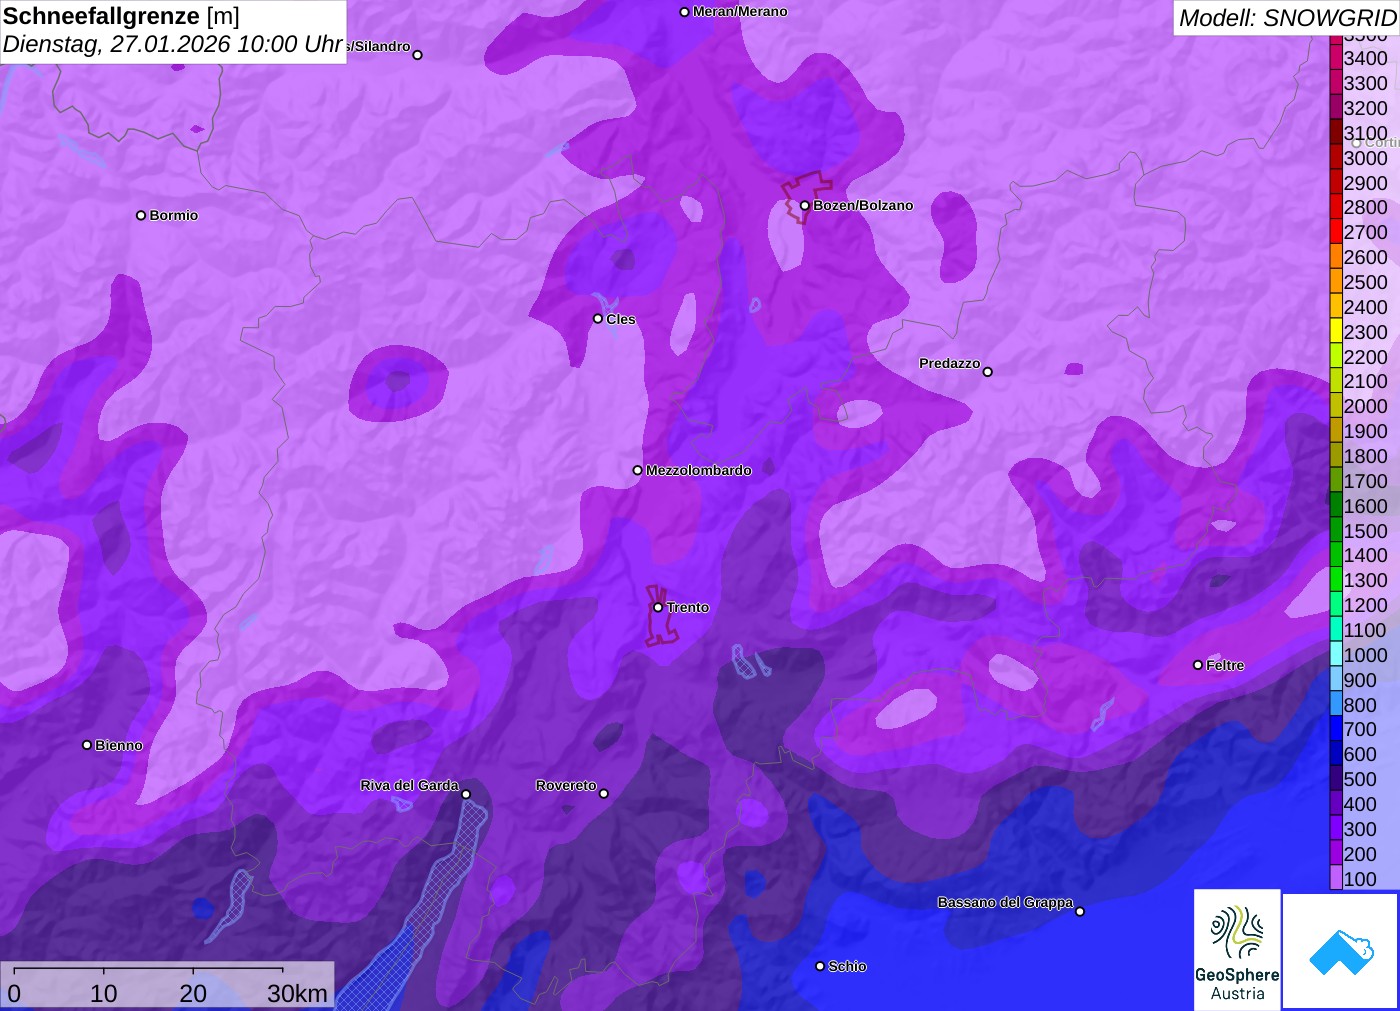Click the 100 m legend swatch
Screen dimensions: 1400x1011
(x=1336, y=879)
